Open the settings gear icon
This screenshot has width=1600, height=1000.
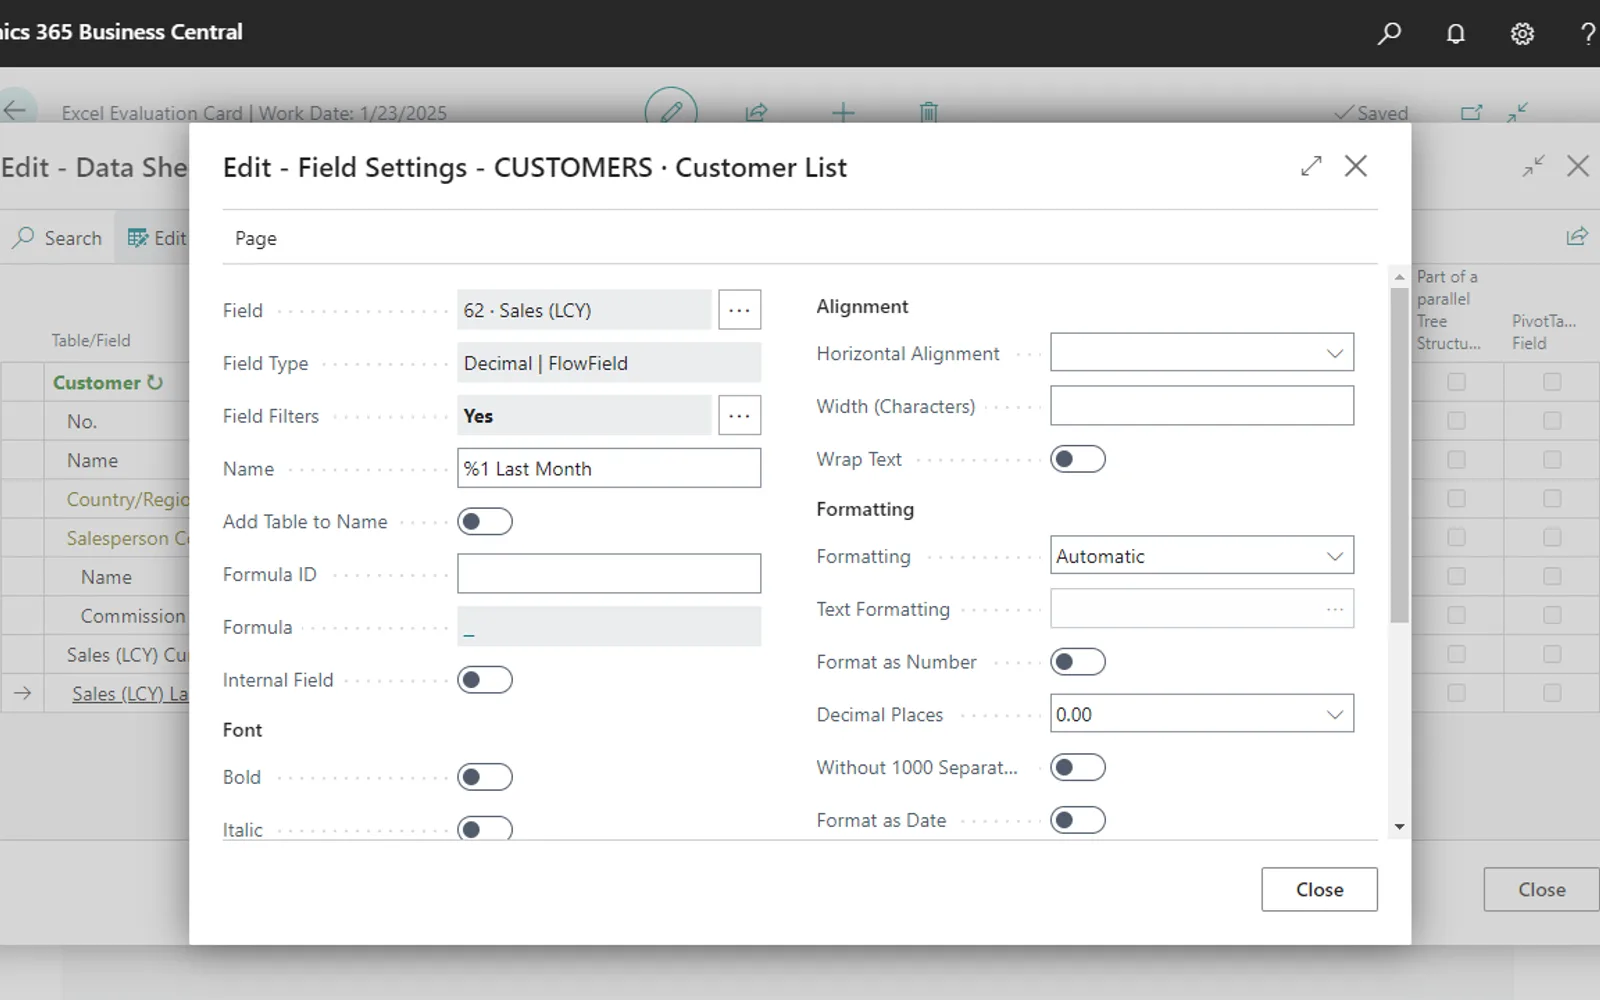(1522, 33)
